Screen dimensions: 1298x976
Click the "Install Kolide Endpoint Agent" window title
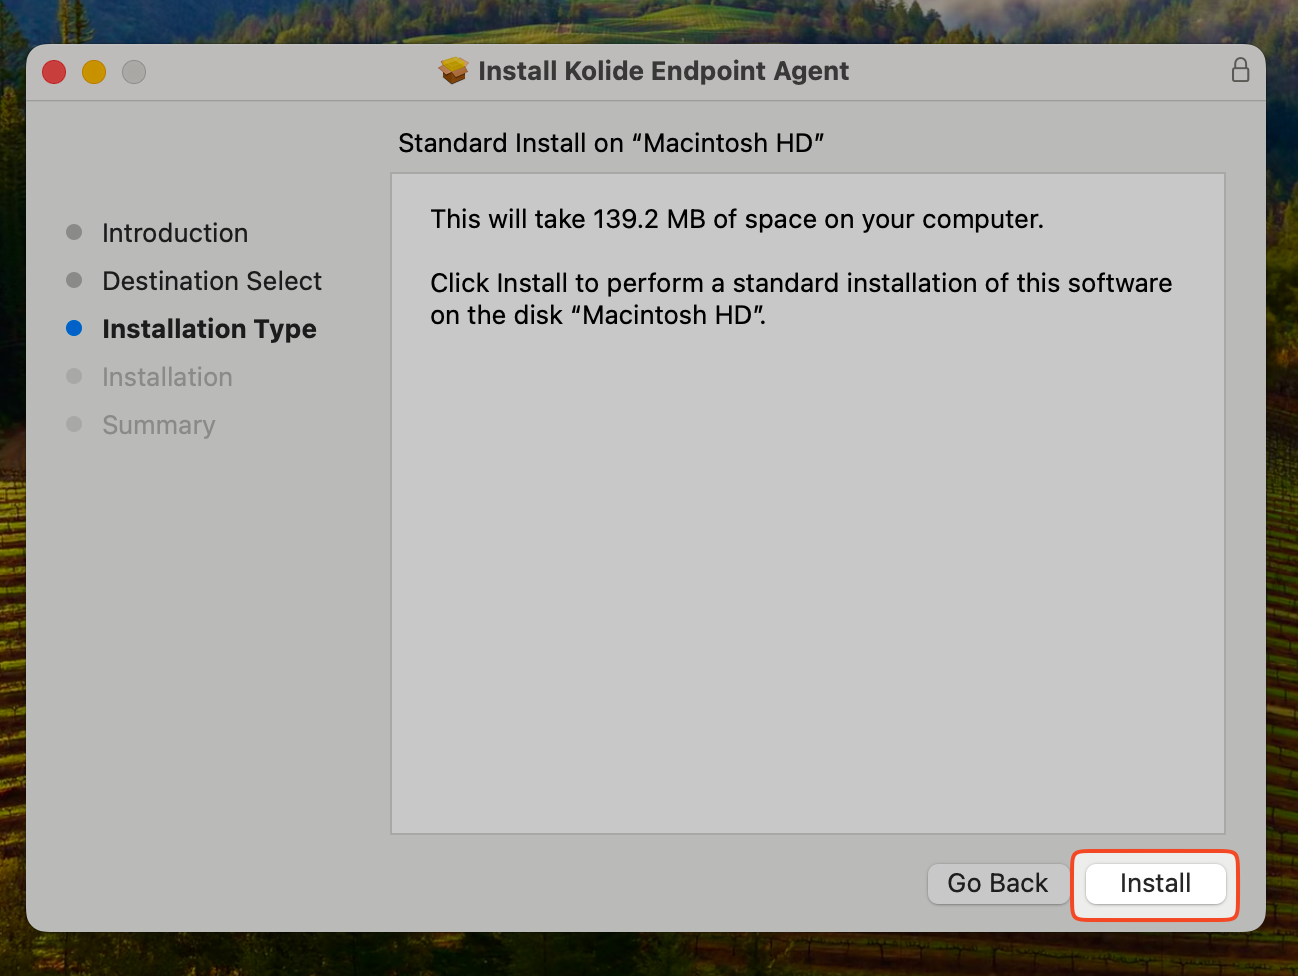[663, 71]
